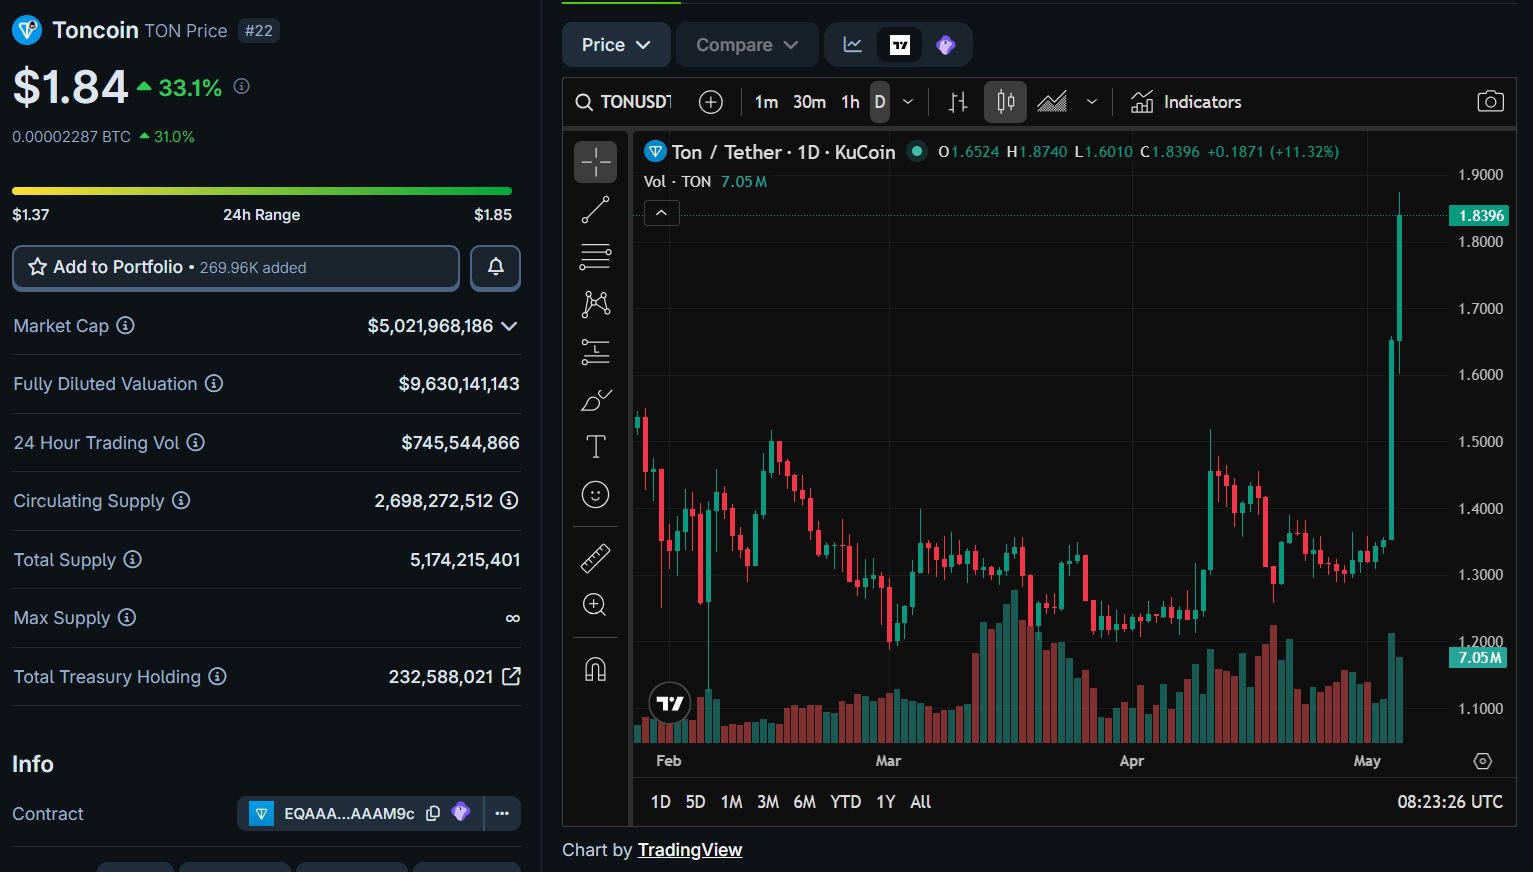Set chart interval to 1m
The height and width of the screenshot is (872, 1533).
[766, 102]
